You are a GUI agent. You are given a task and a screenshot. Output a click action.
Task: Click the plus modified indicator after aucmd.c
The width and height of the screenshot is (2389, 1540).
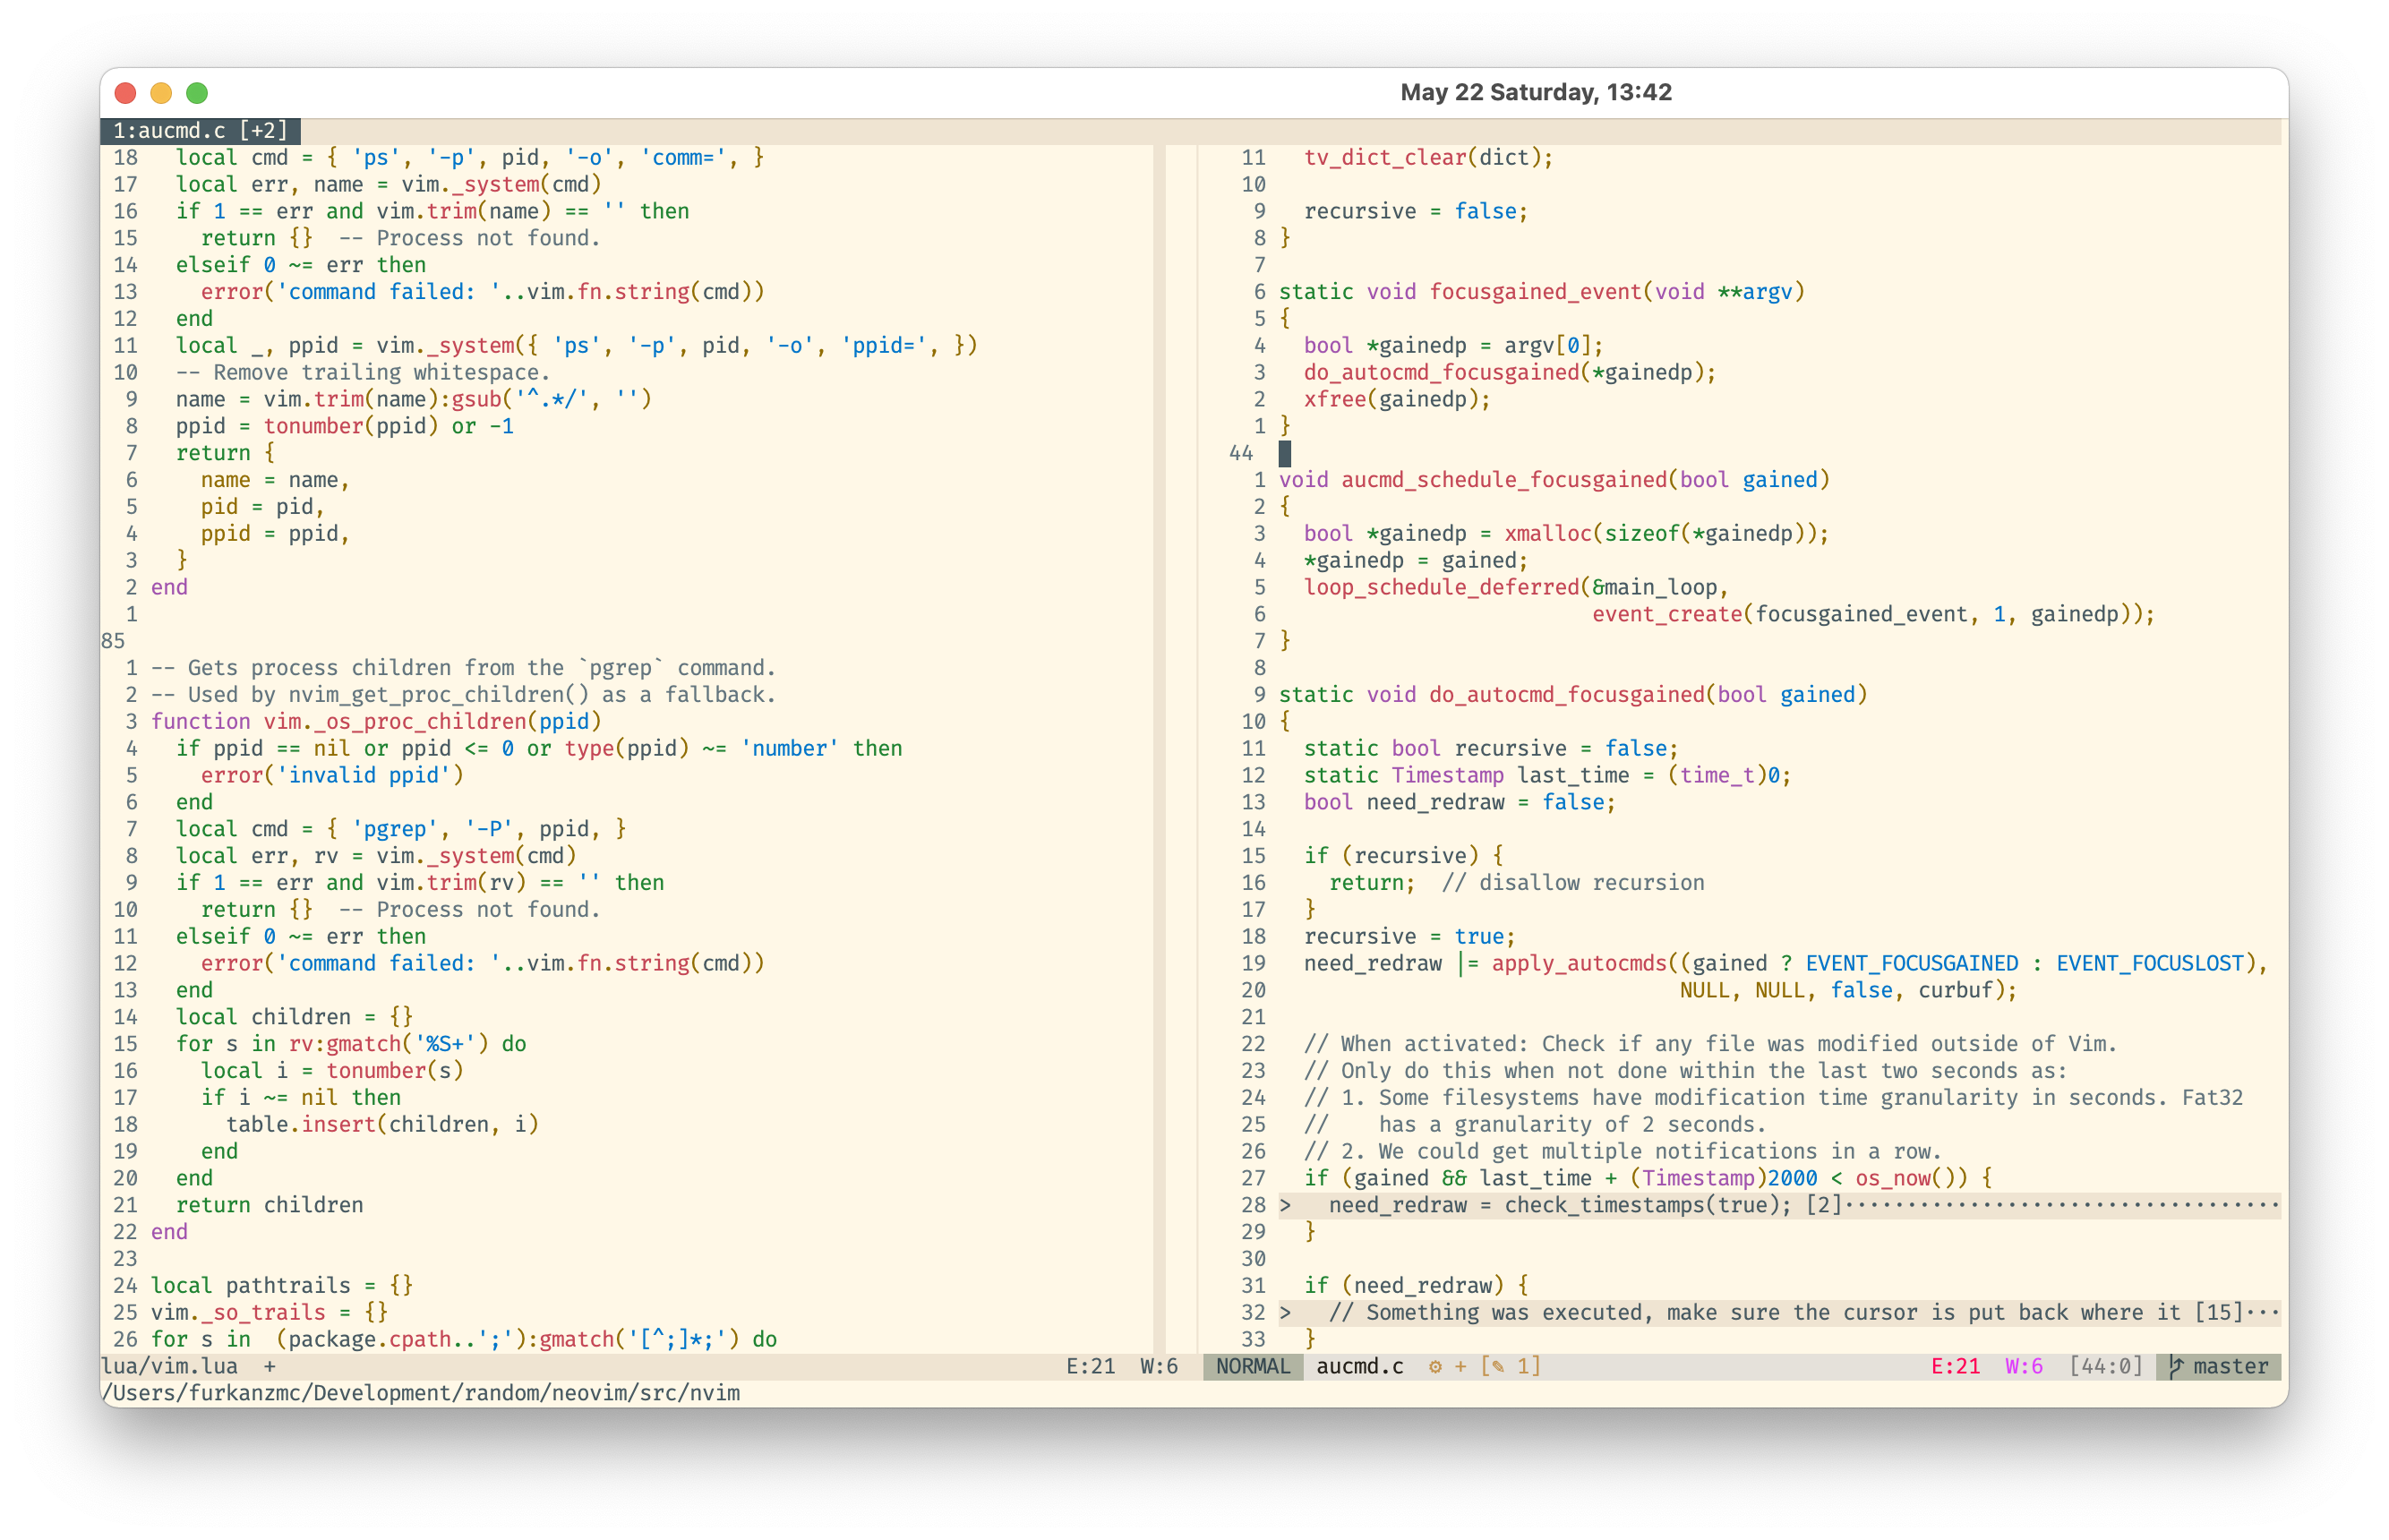tap(1460, 1366)
